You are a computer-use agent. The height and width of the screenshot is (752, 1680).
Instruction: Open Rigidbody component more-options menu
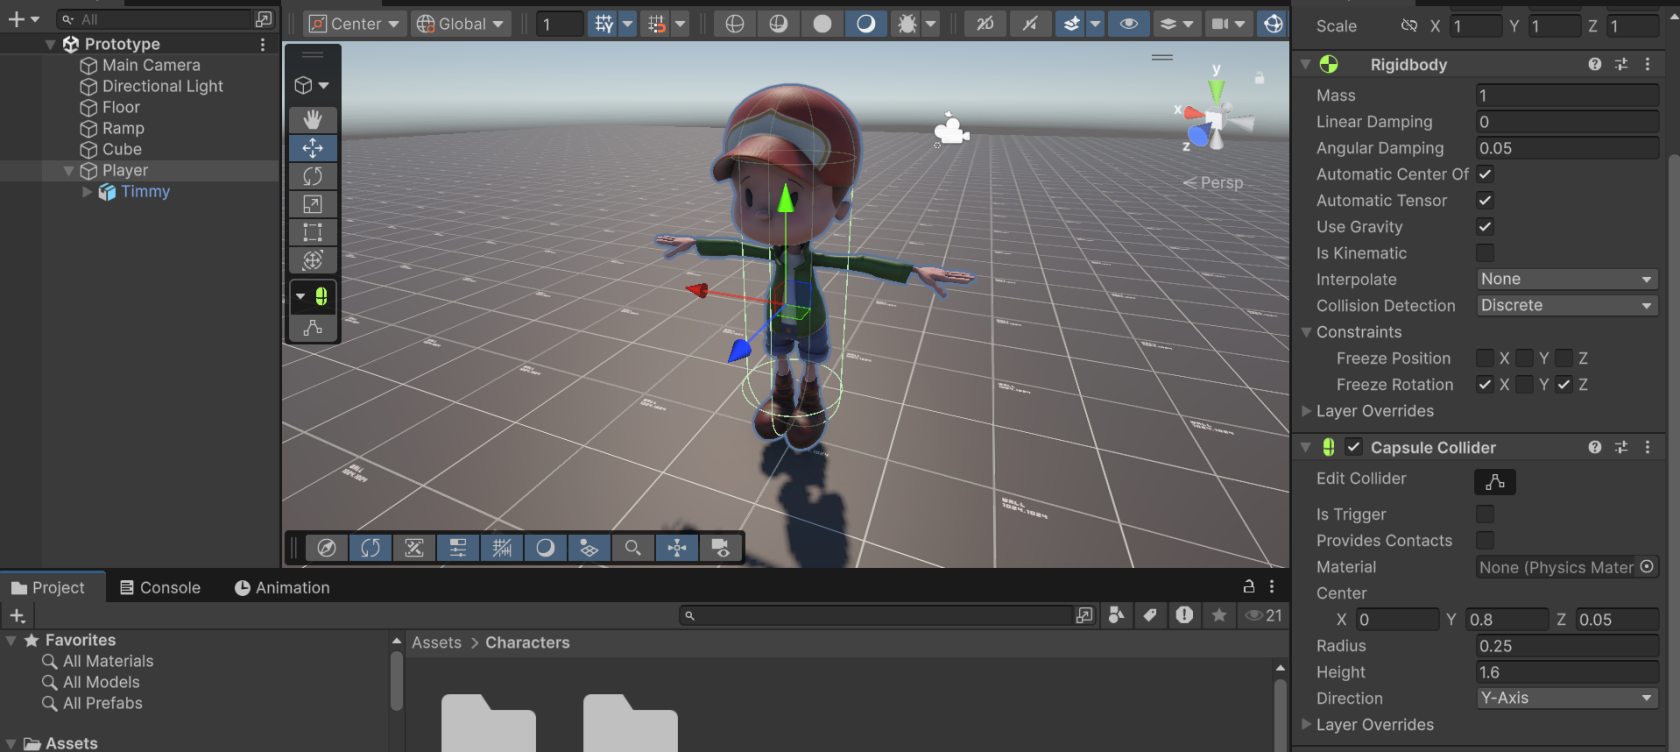point(1648,64)
